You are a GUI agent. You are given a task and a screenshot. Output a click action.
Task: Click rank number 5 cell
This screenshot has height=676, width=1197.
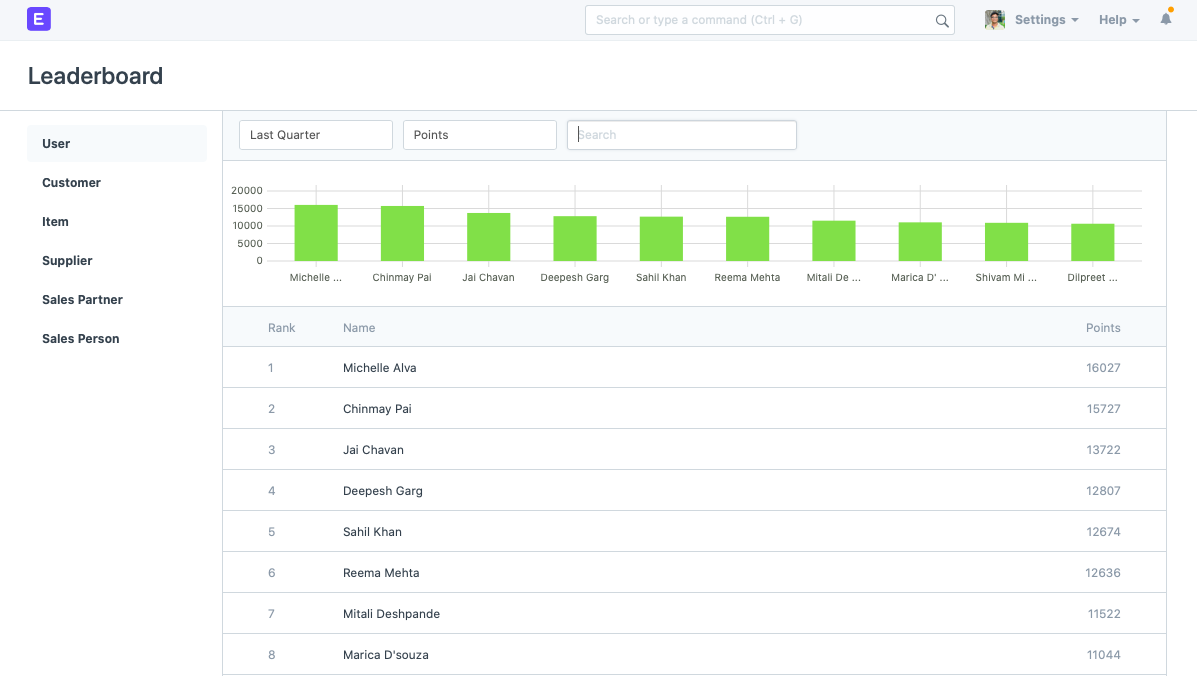(271, 532)
